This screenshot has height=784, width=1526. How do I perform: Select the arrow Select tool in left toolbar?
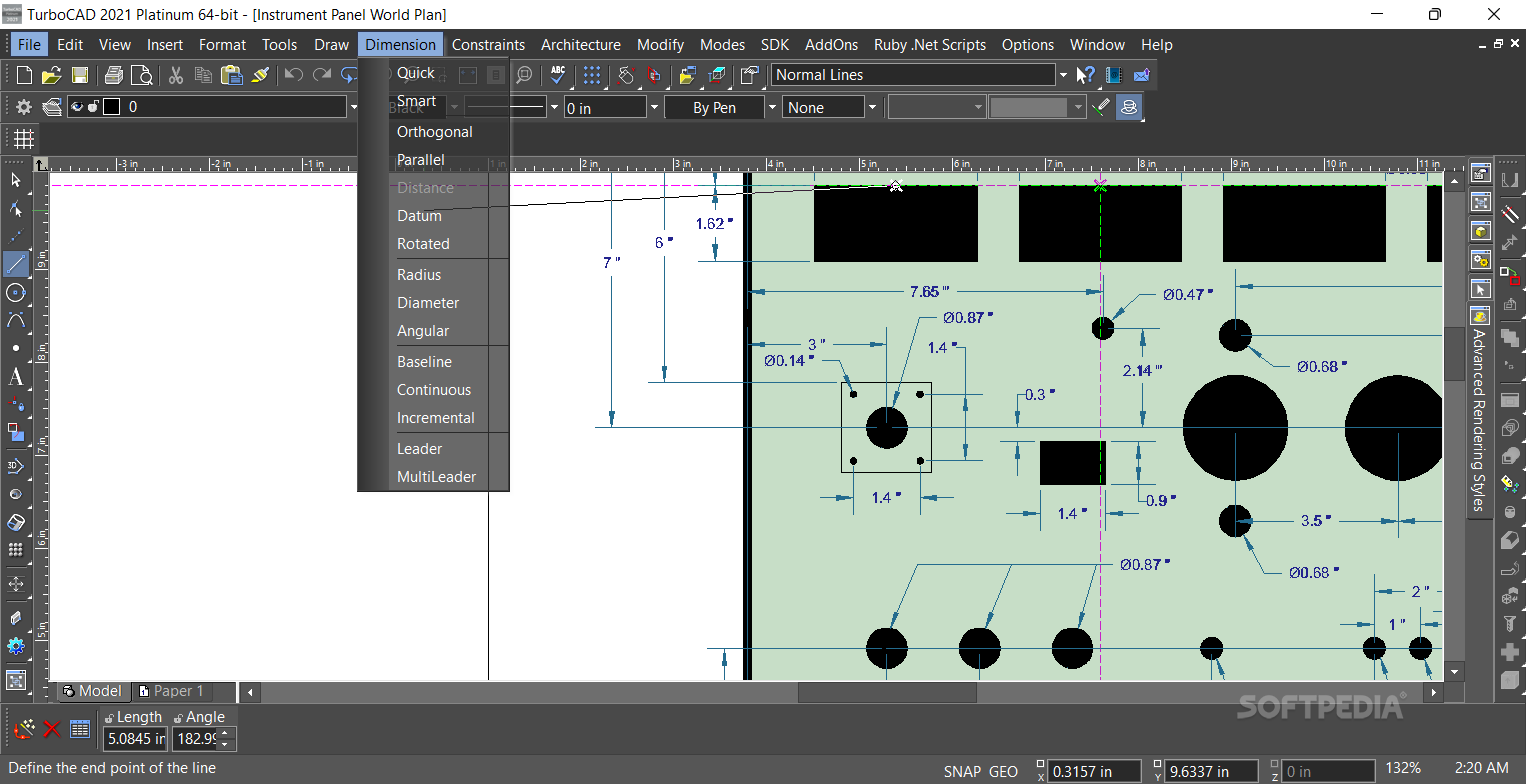pos(16,180)
